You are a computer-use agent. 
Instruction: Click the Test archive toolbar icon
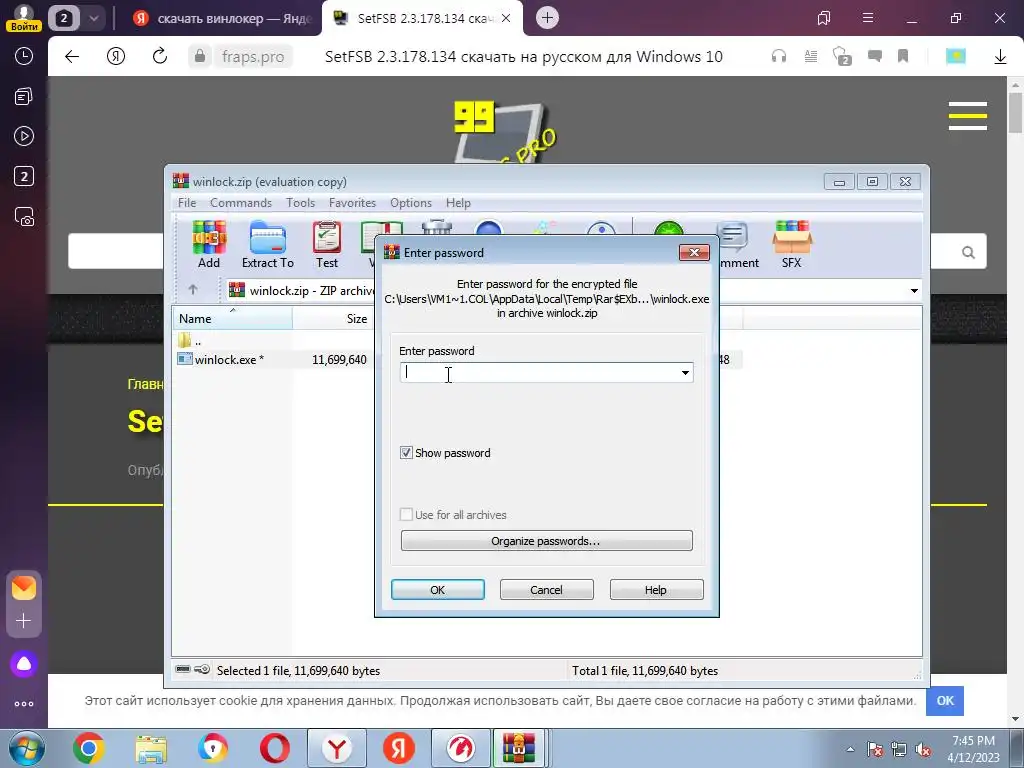click(x=327, y=244)
